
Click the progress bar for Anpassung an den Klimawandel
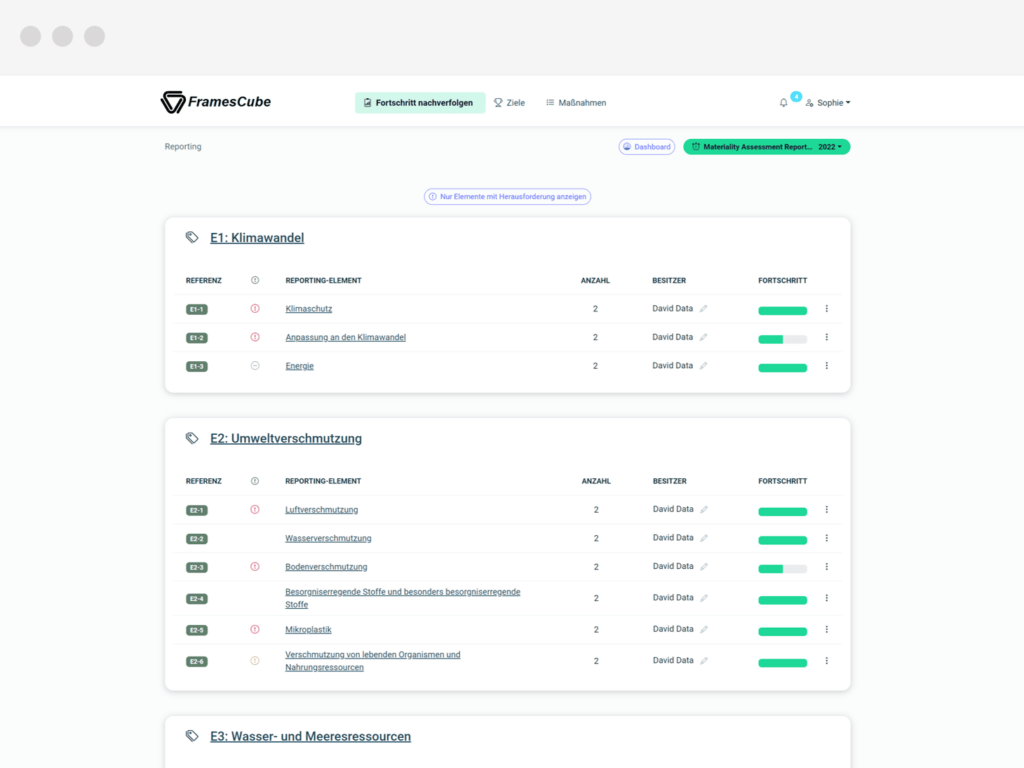(x=782, y=339)
